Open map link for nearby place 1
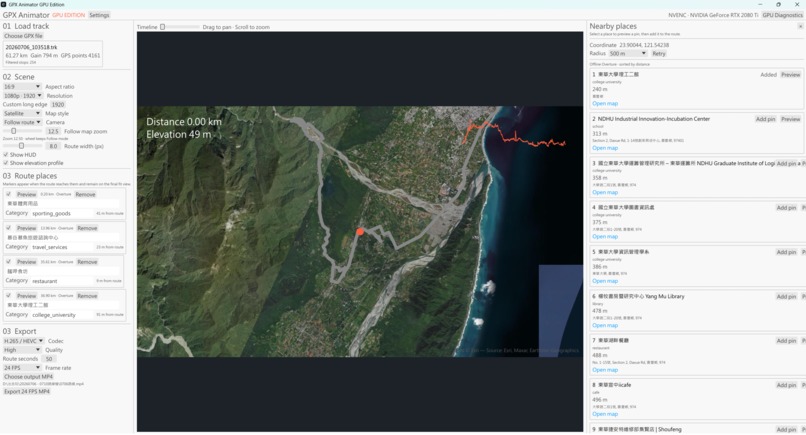This screenshot has height=435, width=806. coord(605,103)
